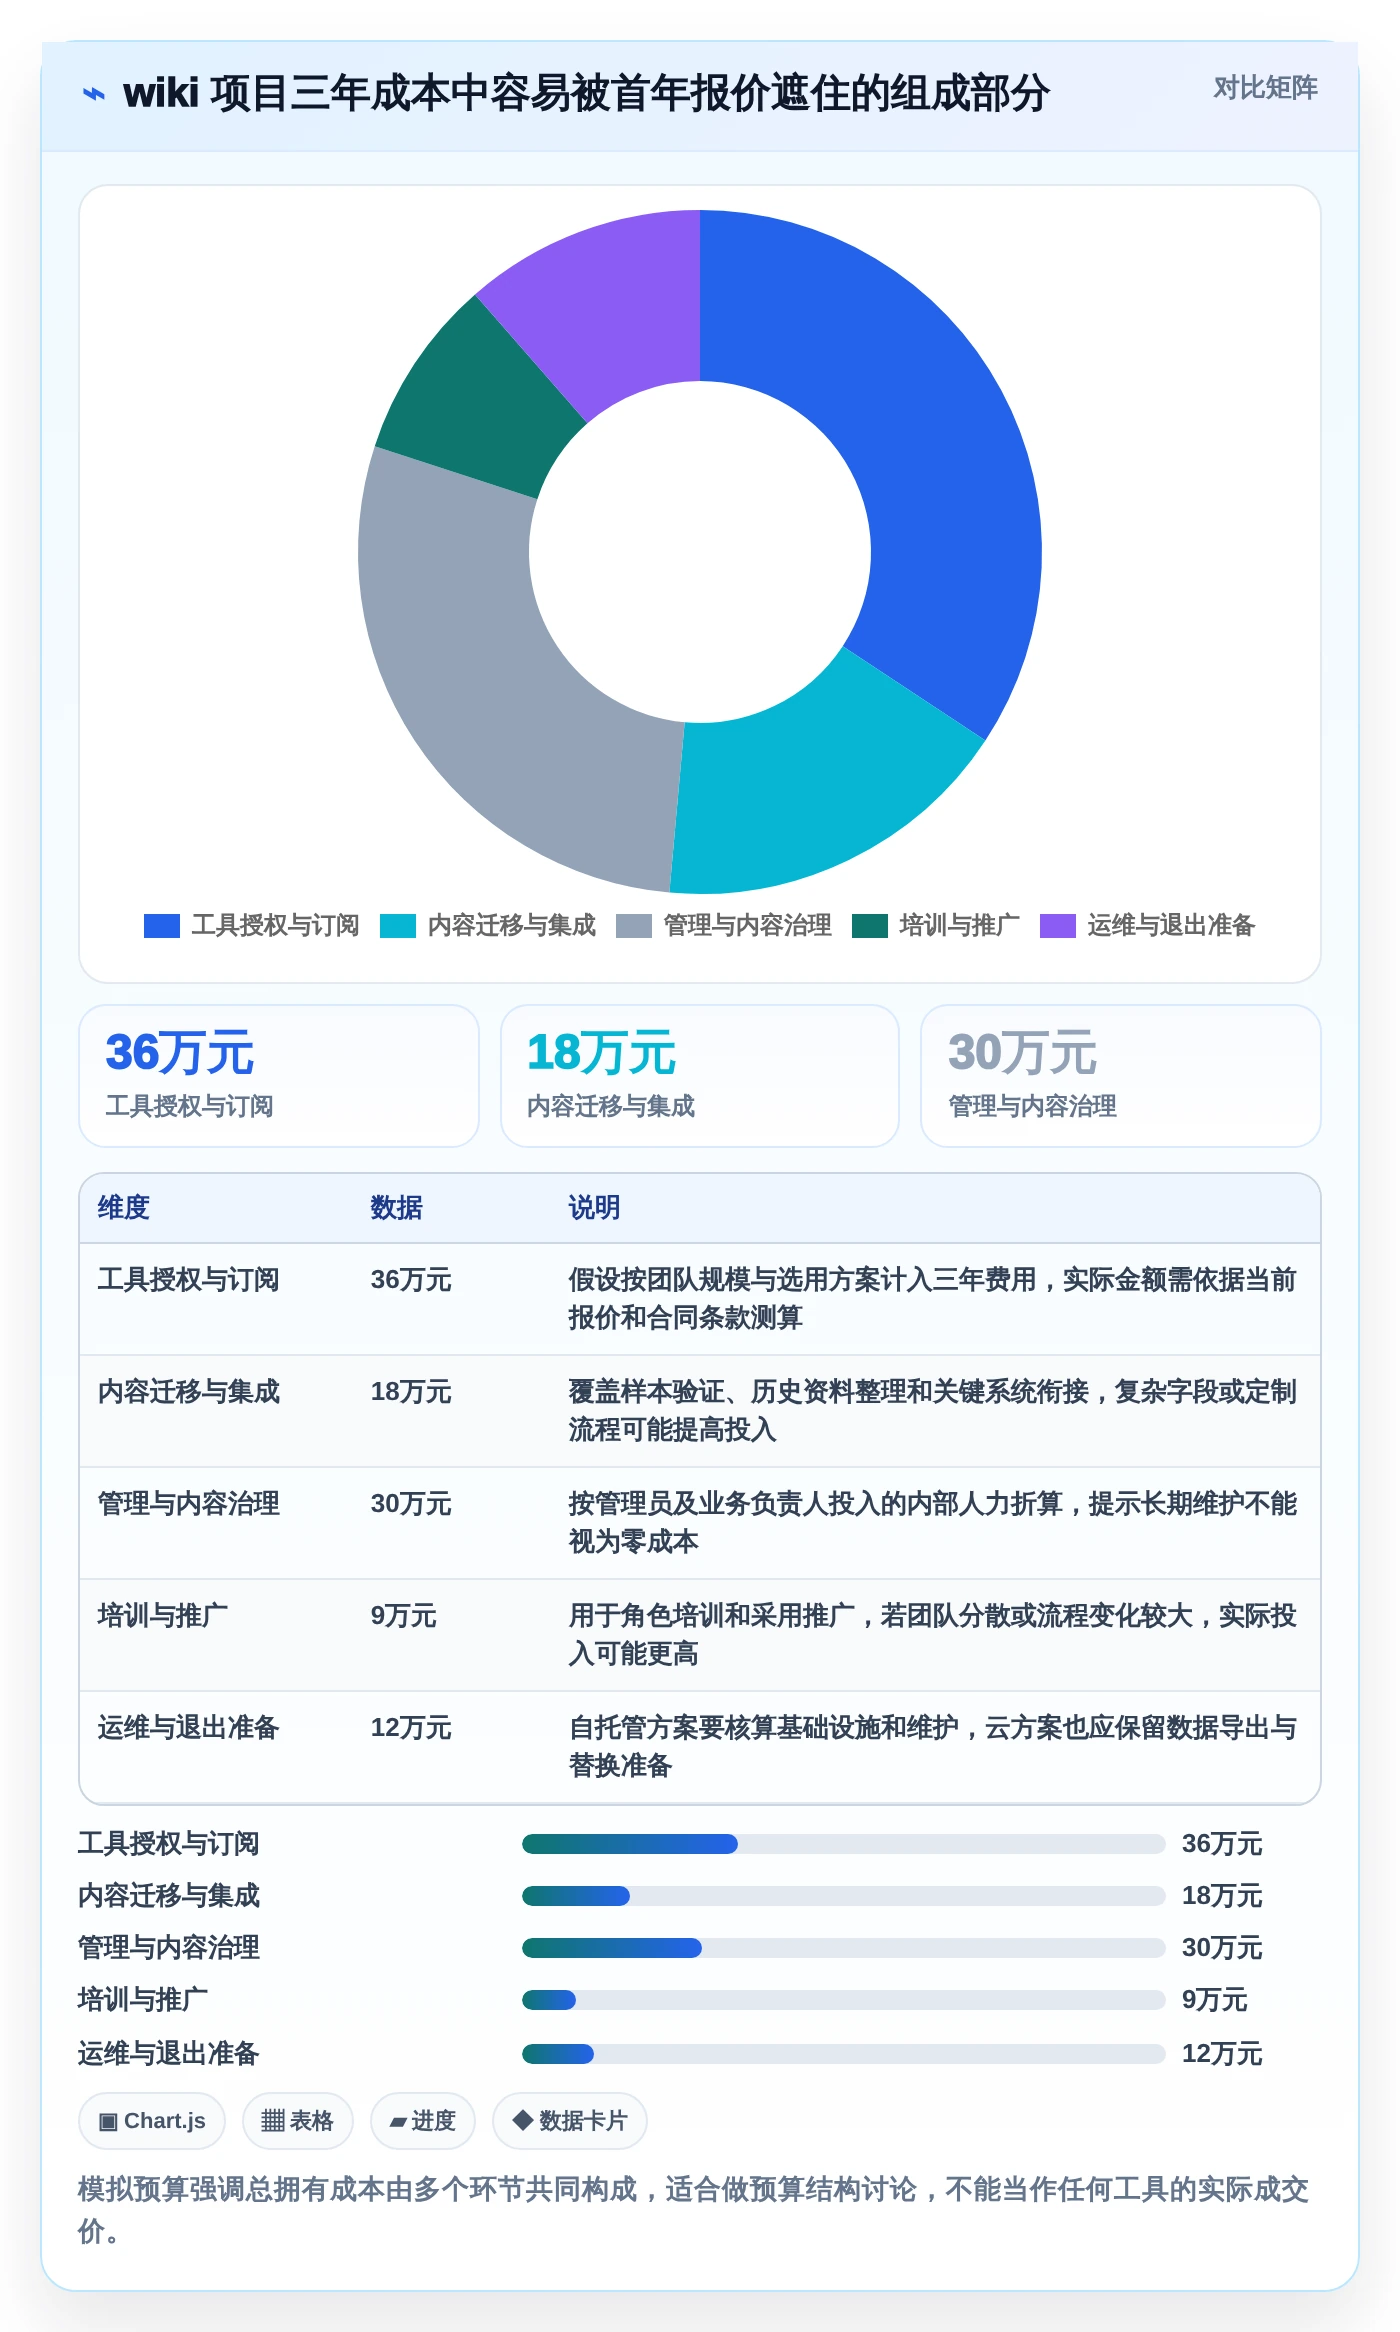Open the 18万元 内容迁移与集成 data card

[700, 1076]
